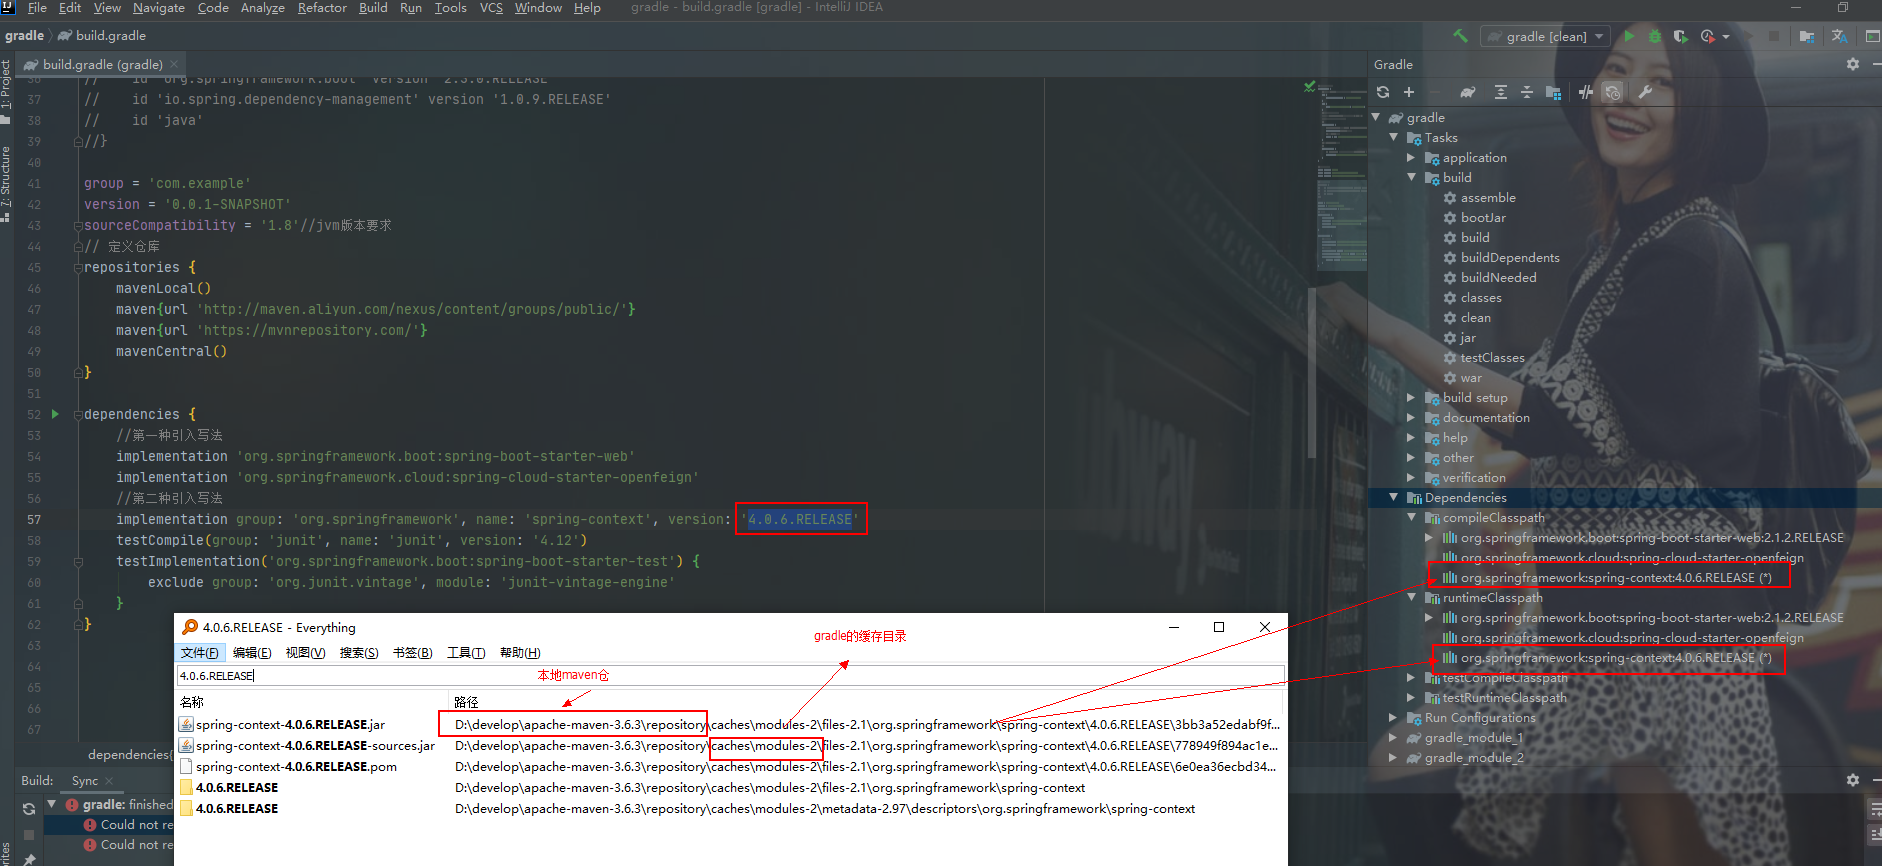Screen dimensions: 1882x866
Task: Click the profiler run icon with red arrow
Action: click(x=1707, y=36)
